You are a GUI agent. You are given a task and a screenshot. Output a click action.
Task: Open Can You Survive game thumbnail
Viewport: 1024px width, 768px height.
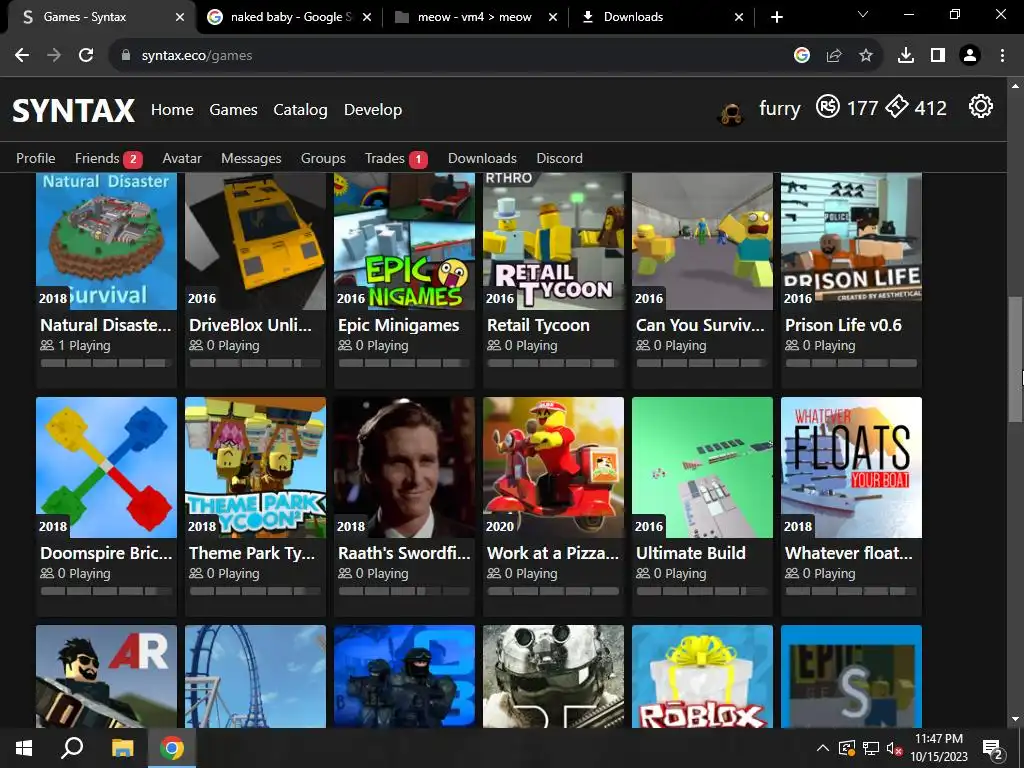coord(702,241)
